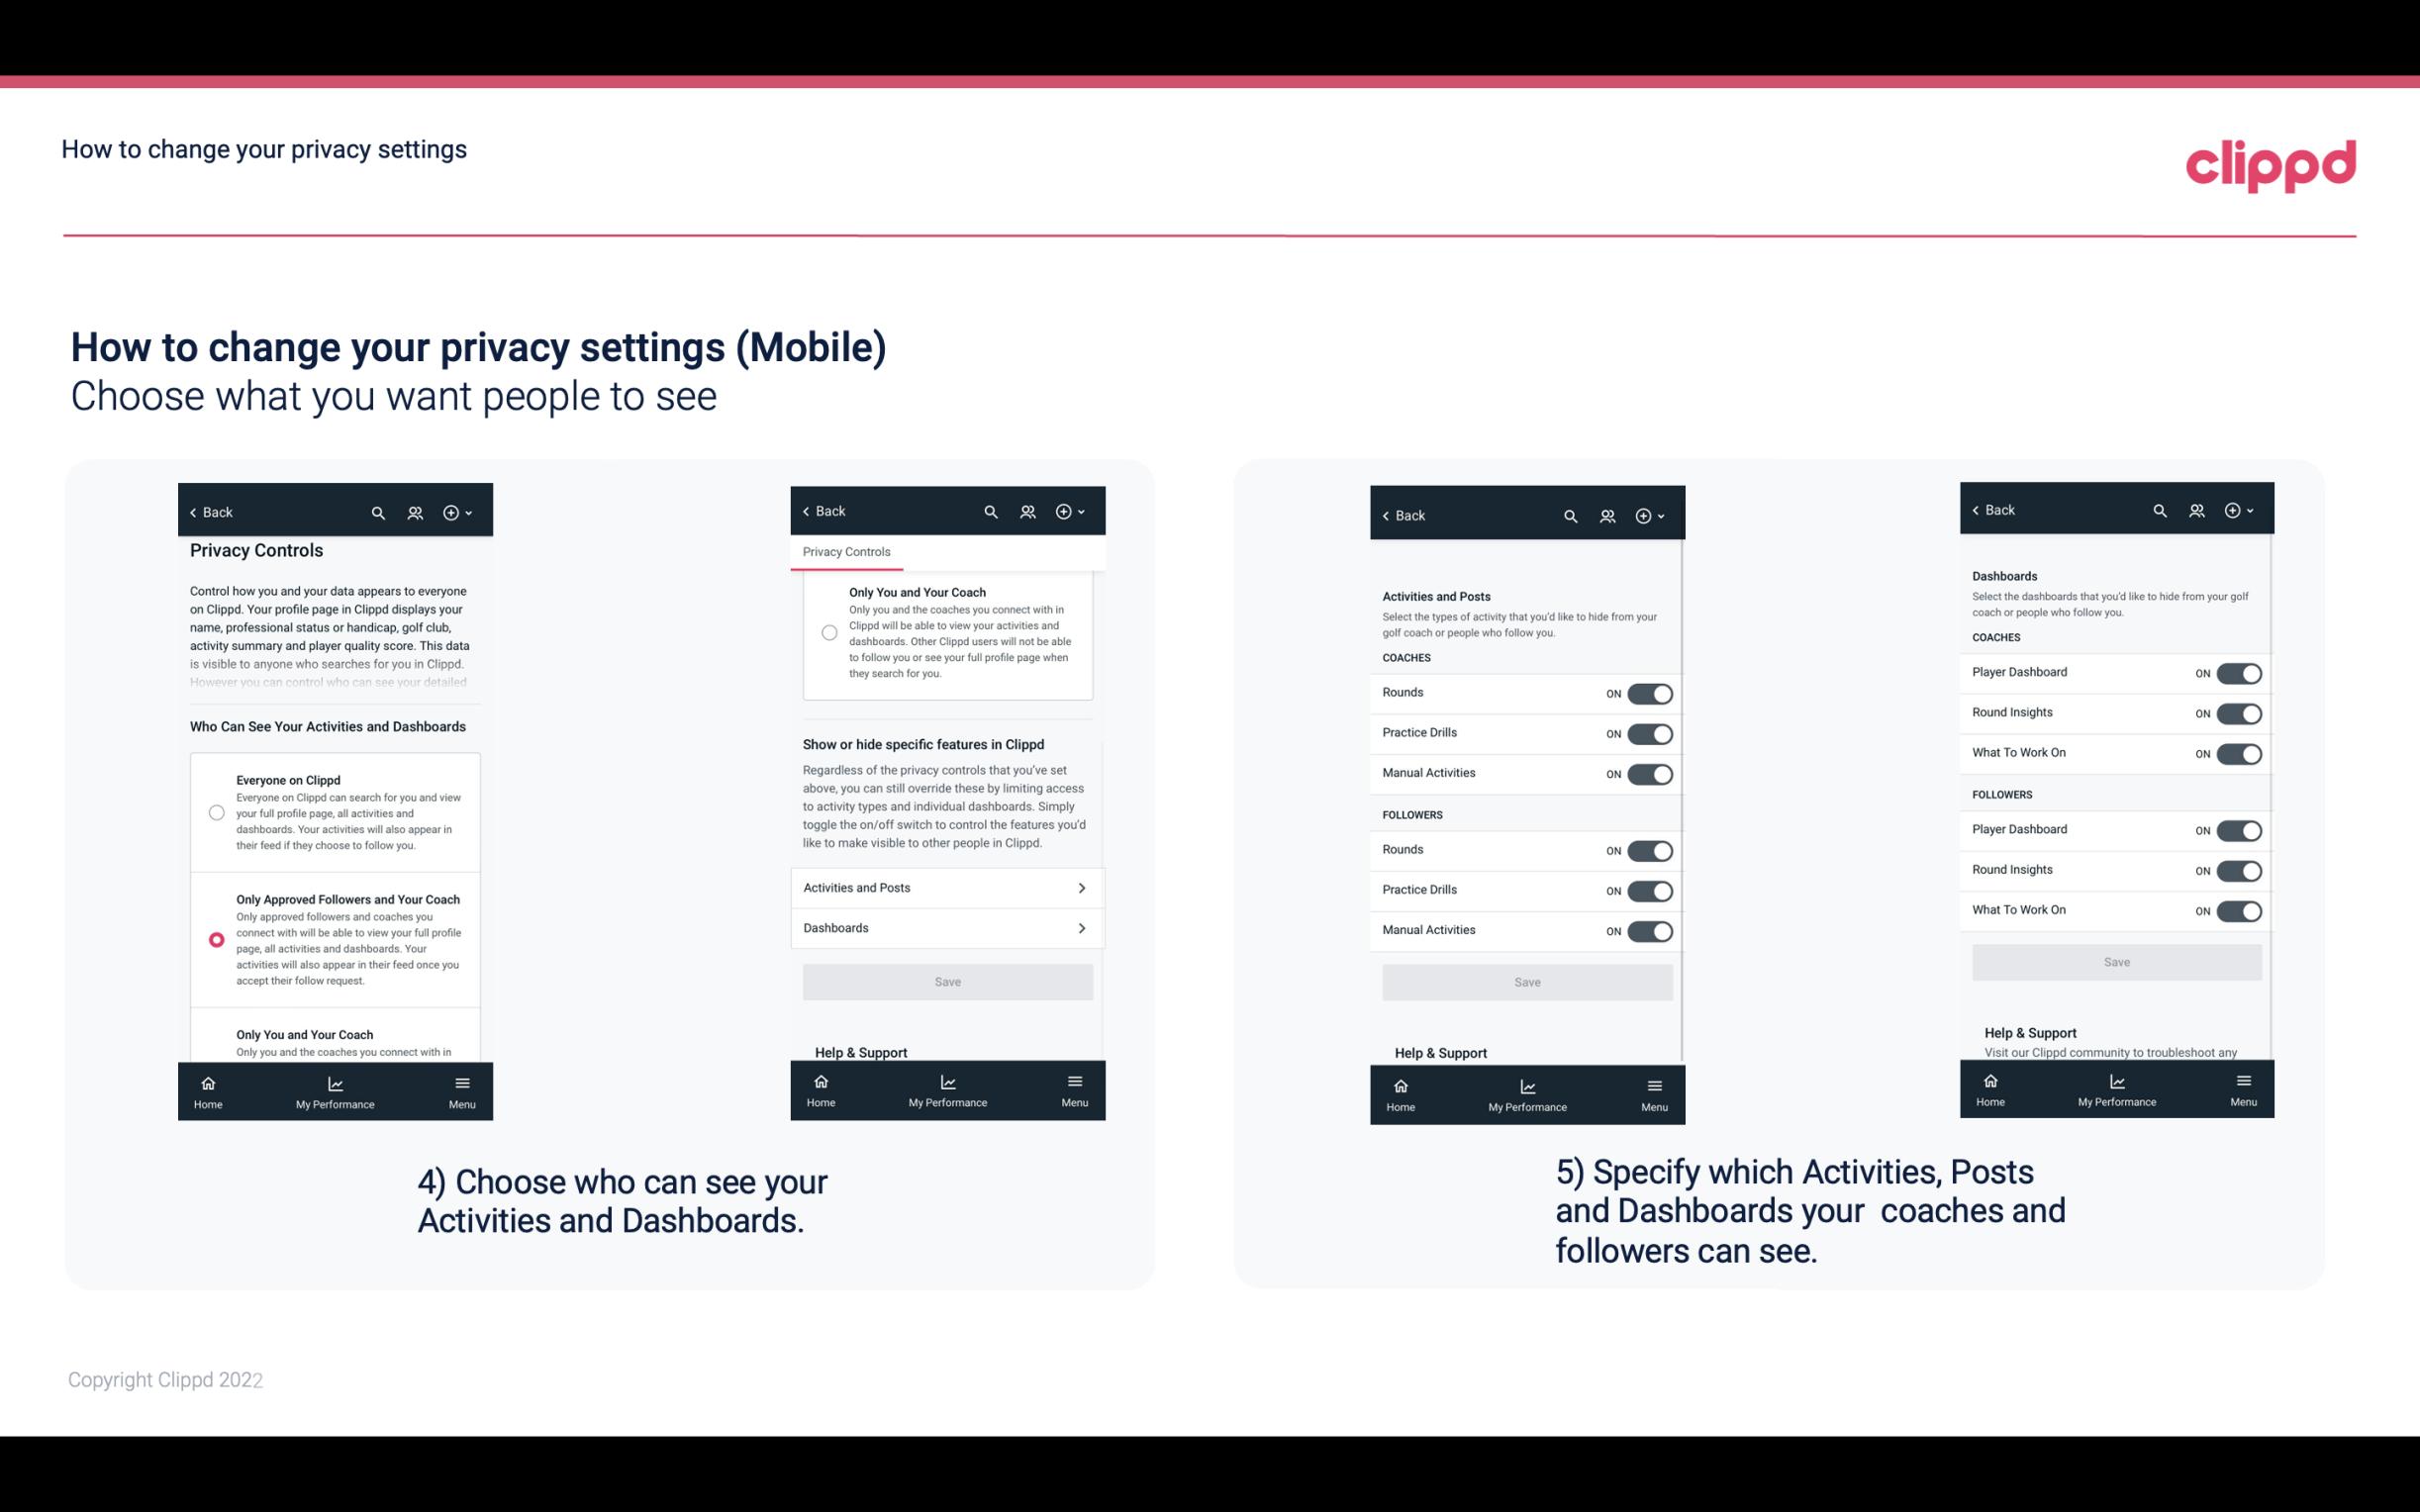Viewport: 2420px width, 1512px height.
Task: Click Save button on Dashboards screen
Action: click(x=2115, y=962)
